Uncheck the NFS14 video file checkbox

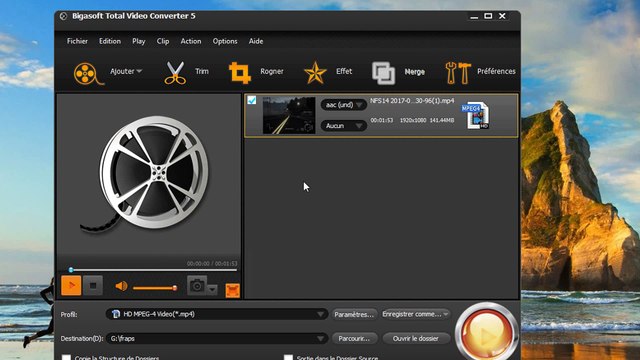click(252, 100)
